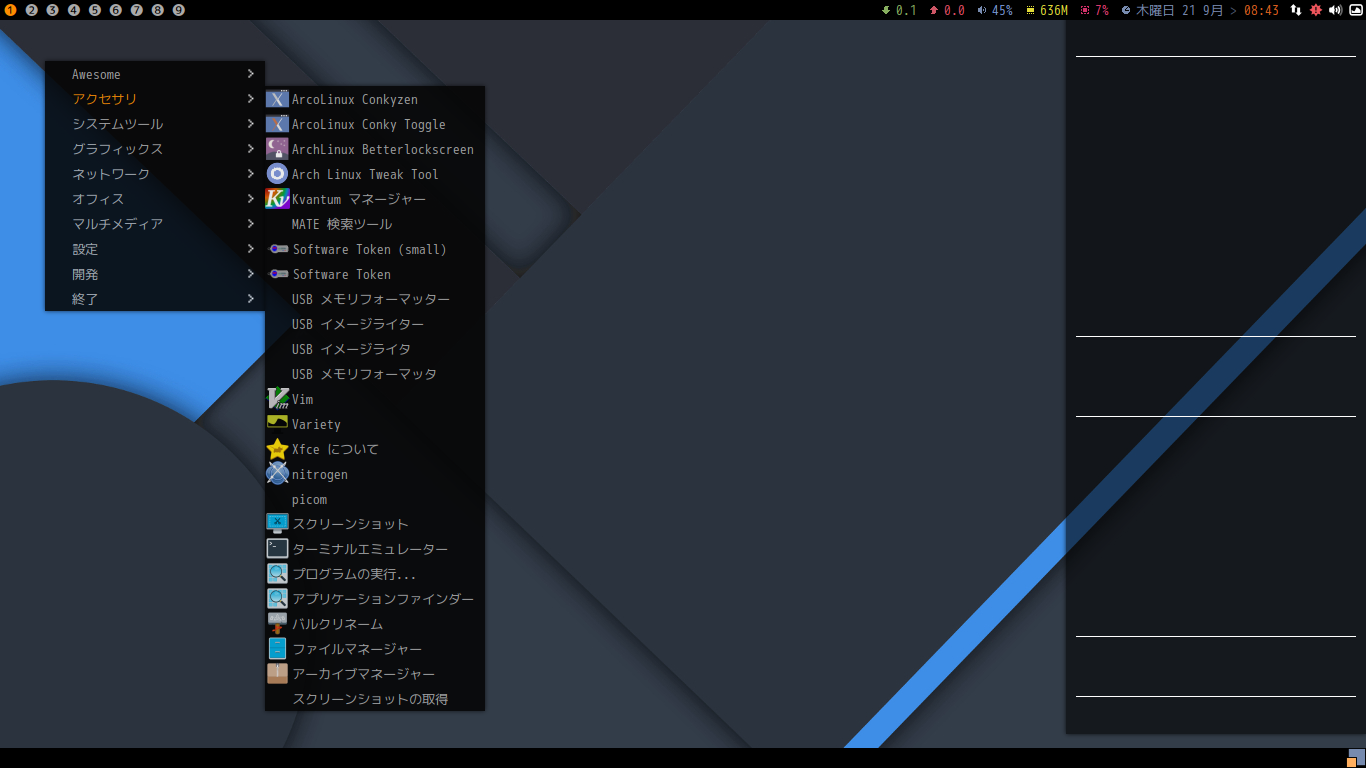Click the layout indicator icon in bottom bar
Image resolution: width=1366 pixels, height=768 pixels.
coord(1356,758)
